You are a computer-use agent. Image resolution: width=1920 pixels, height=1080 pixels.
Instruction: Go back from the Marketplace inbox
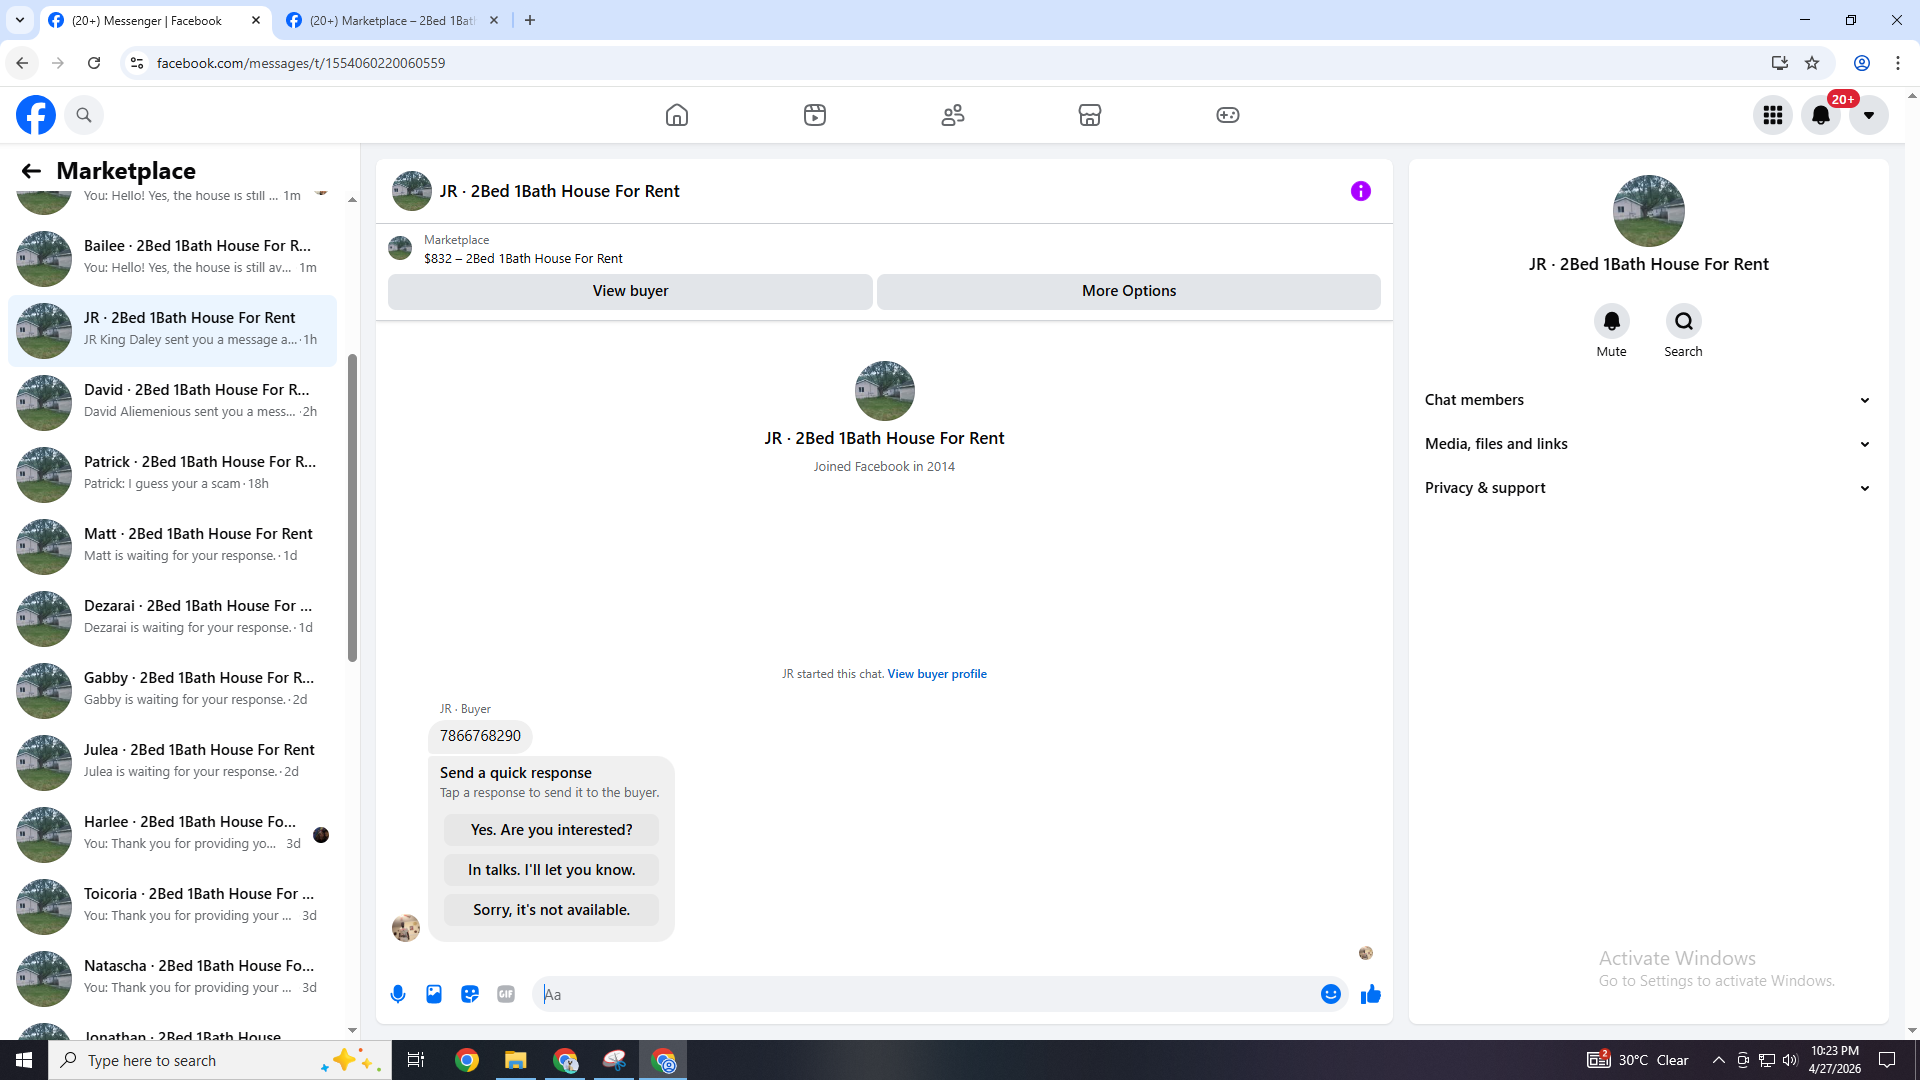[31, 171]
